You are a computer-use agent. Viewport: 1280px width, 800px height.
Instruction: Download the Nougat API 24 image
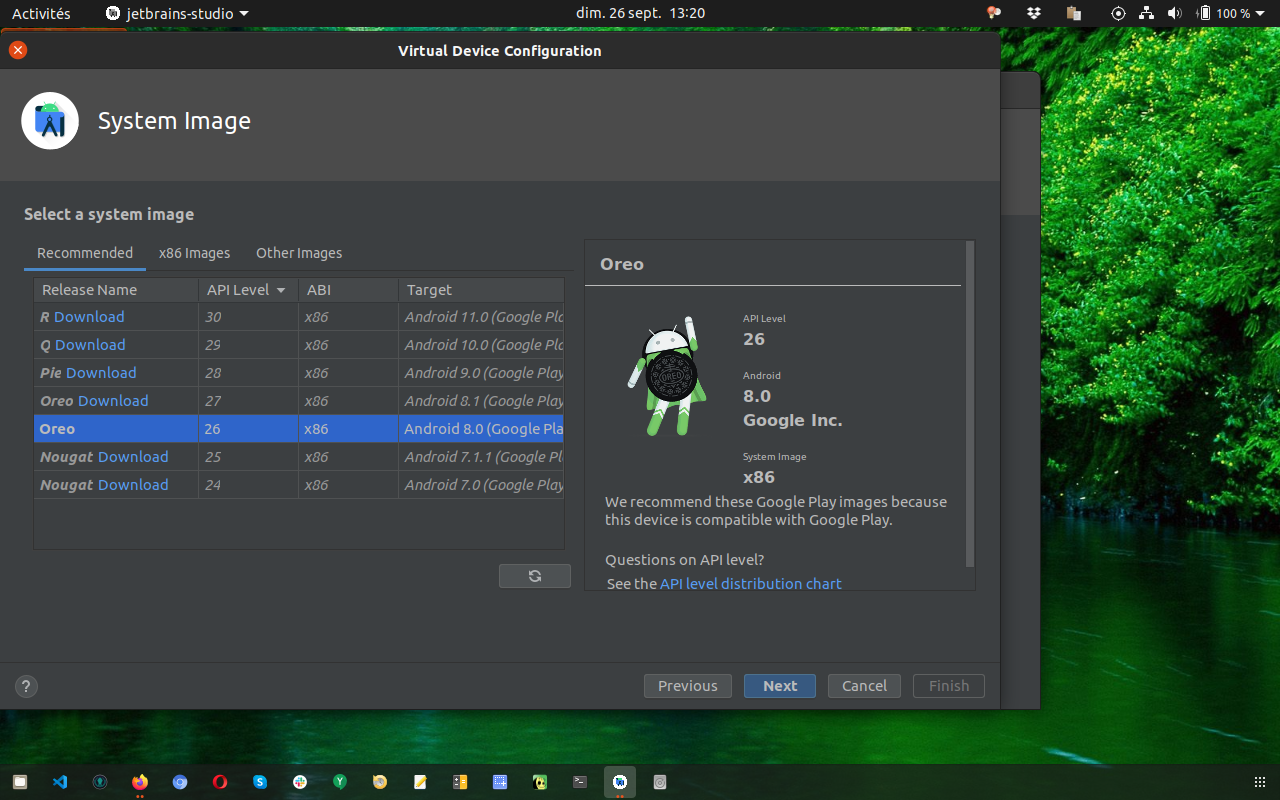coord(133,485)
